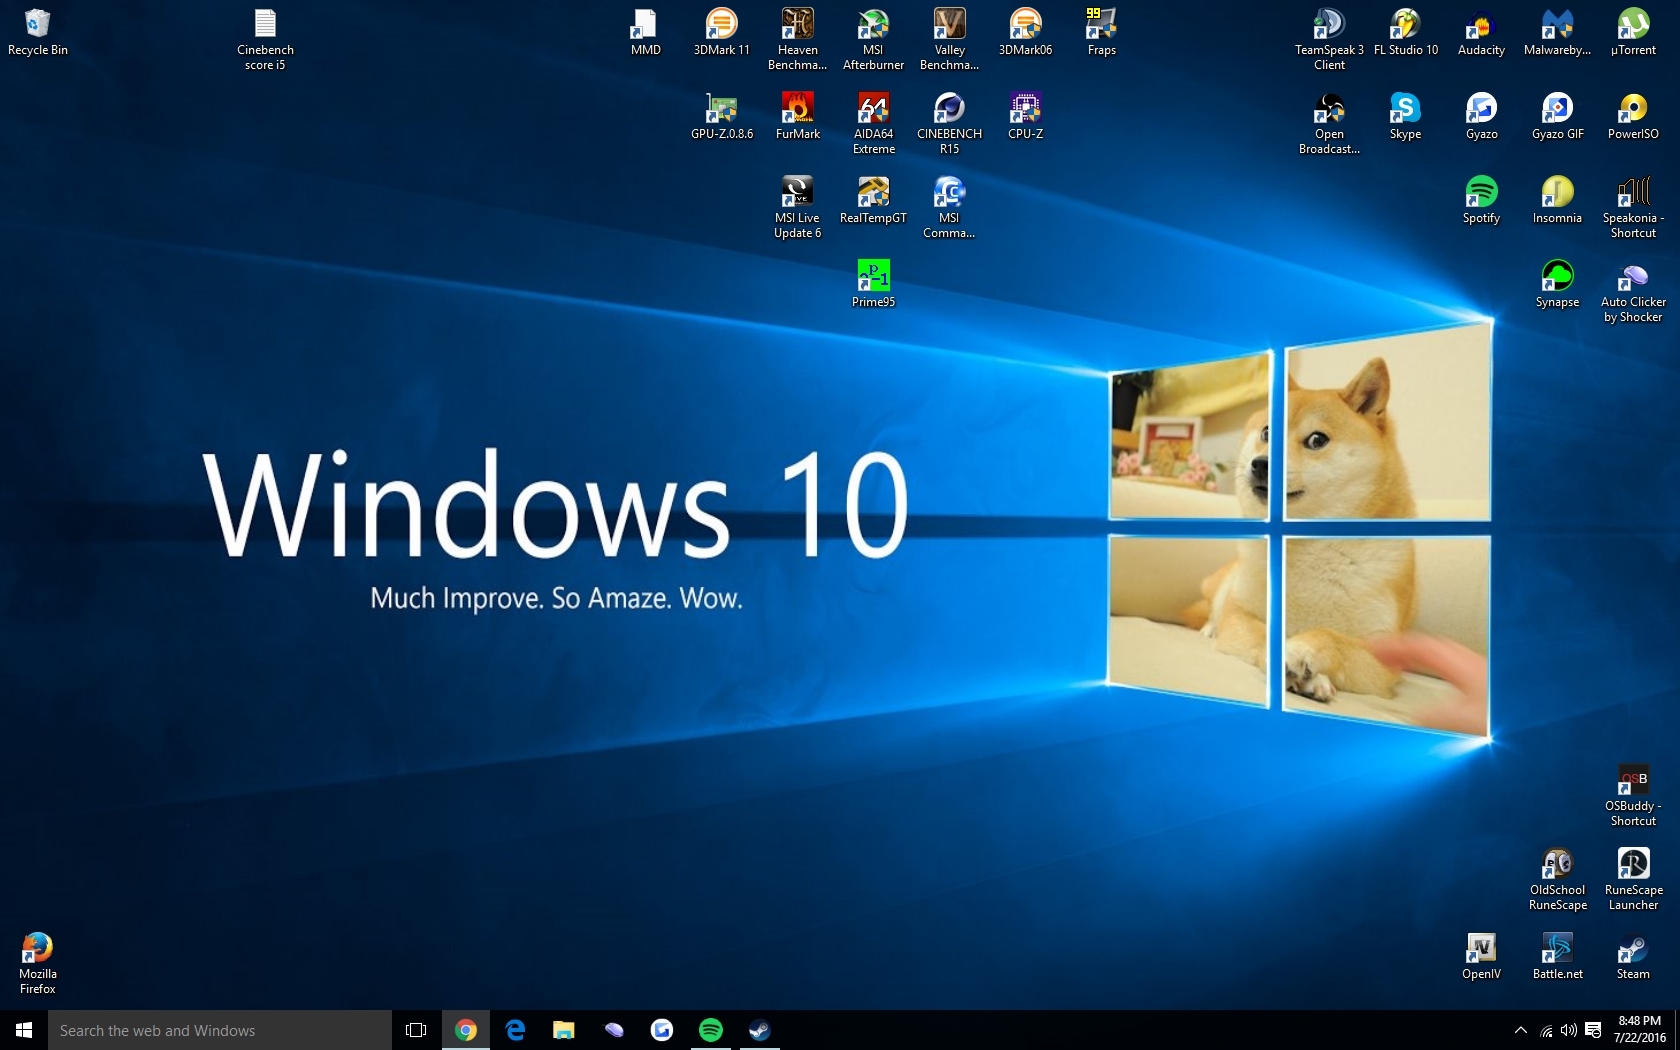Click the Fraps desktop shortcut
The image size is (1680, 1050).
coord(1101,32)
